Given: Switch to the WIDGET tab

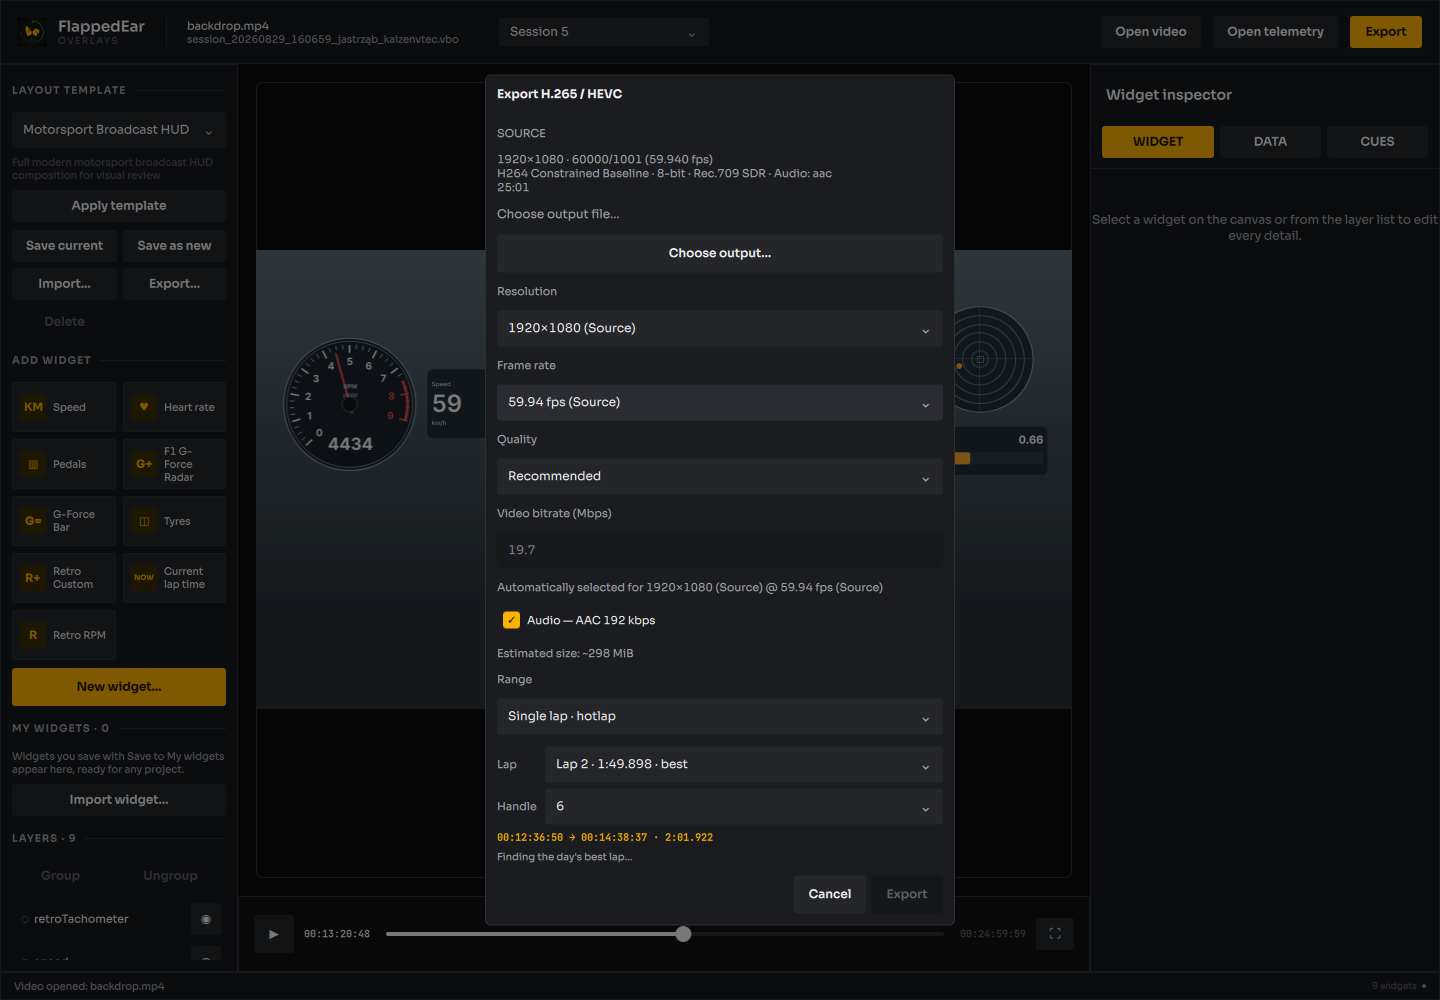Looking at the screenshot, I should pos(1158,142).
